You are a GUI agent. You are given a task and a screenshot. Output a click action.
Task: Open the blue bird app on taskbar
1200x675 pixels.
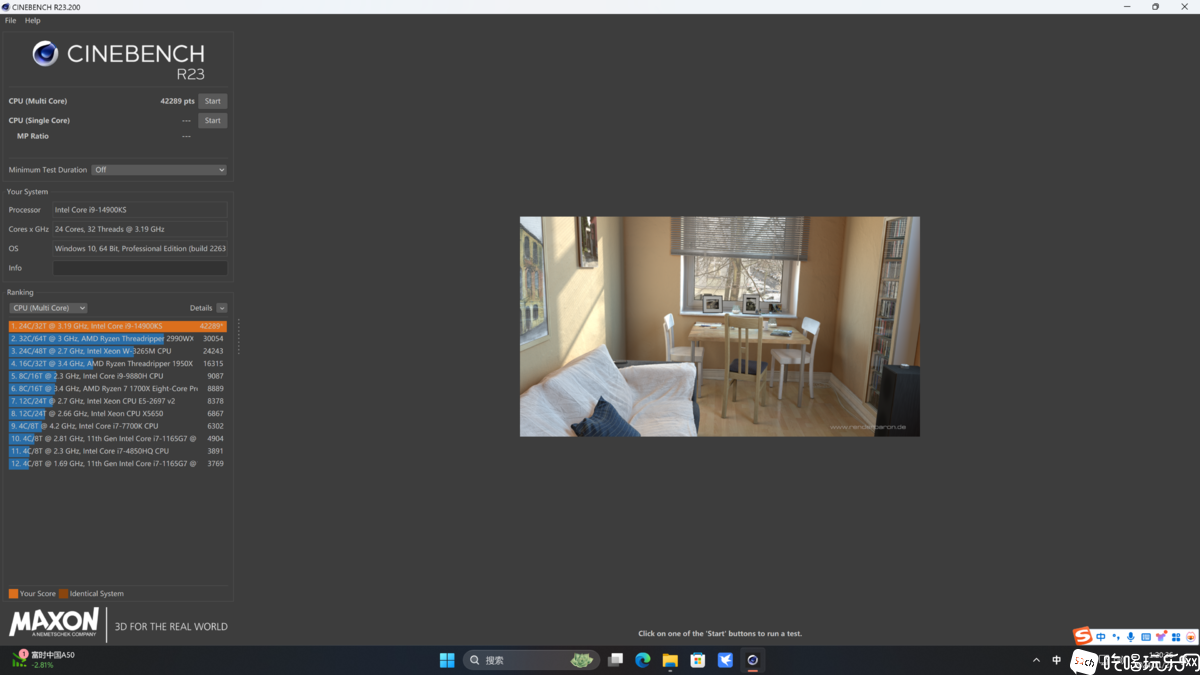point(725,660)
